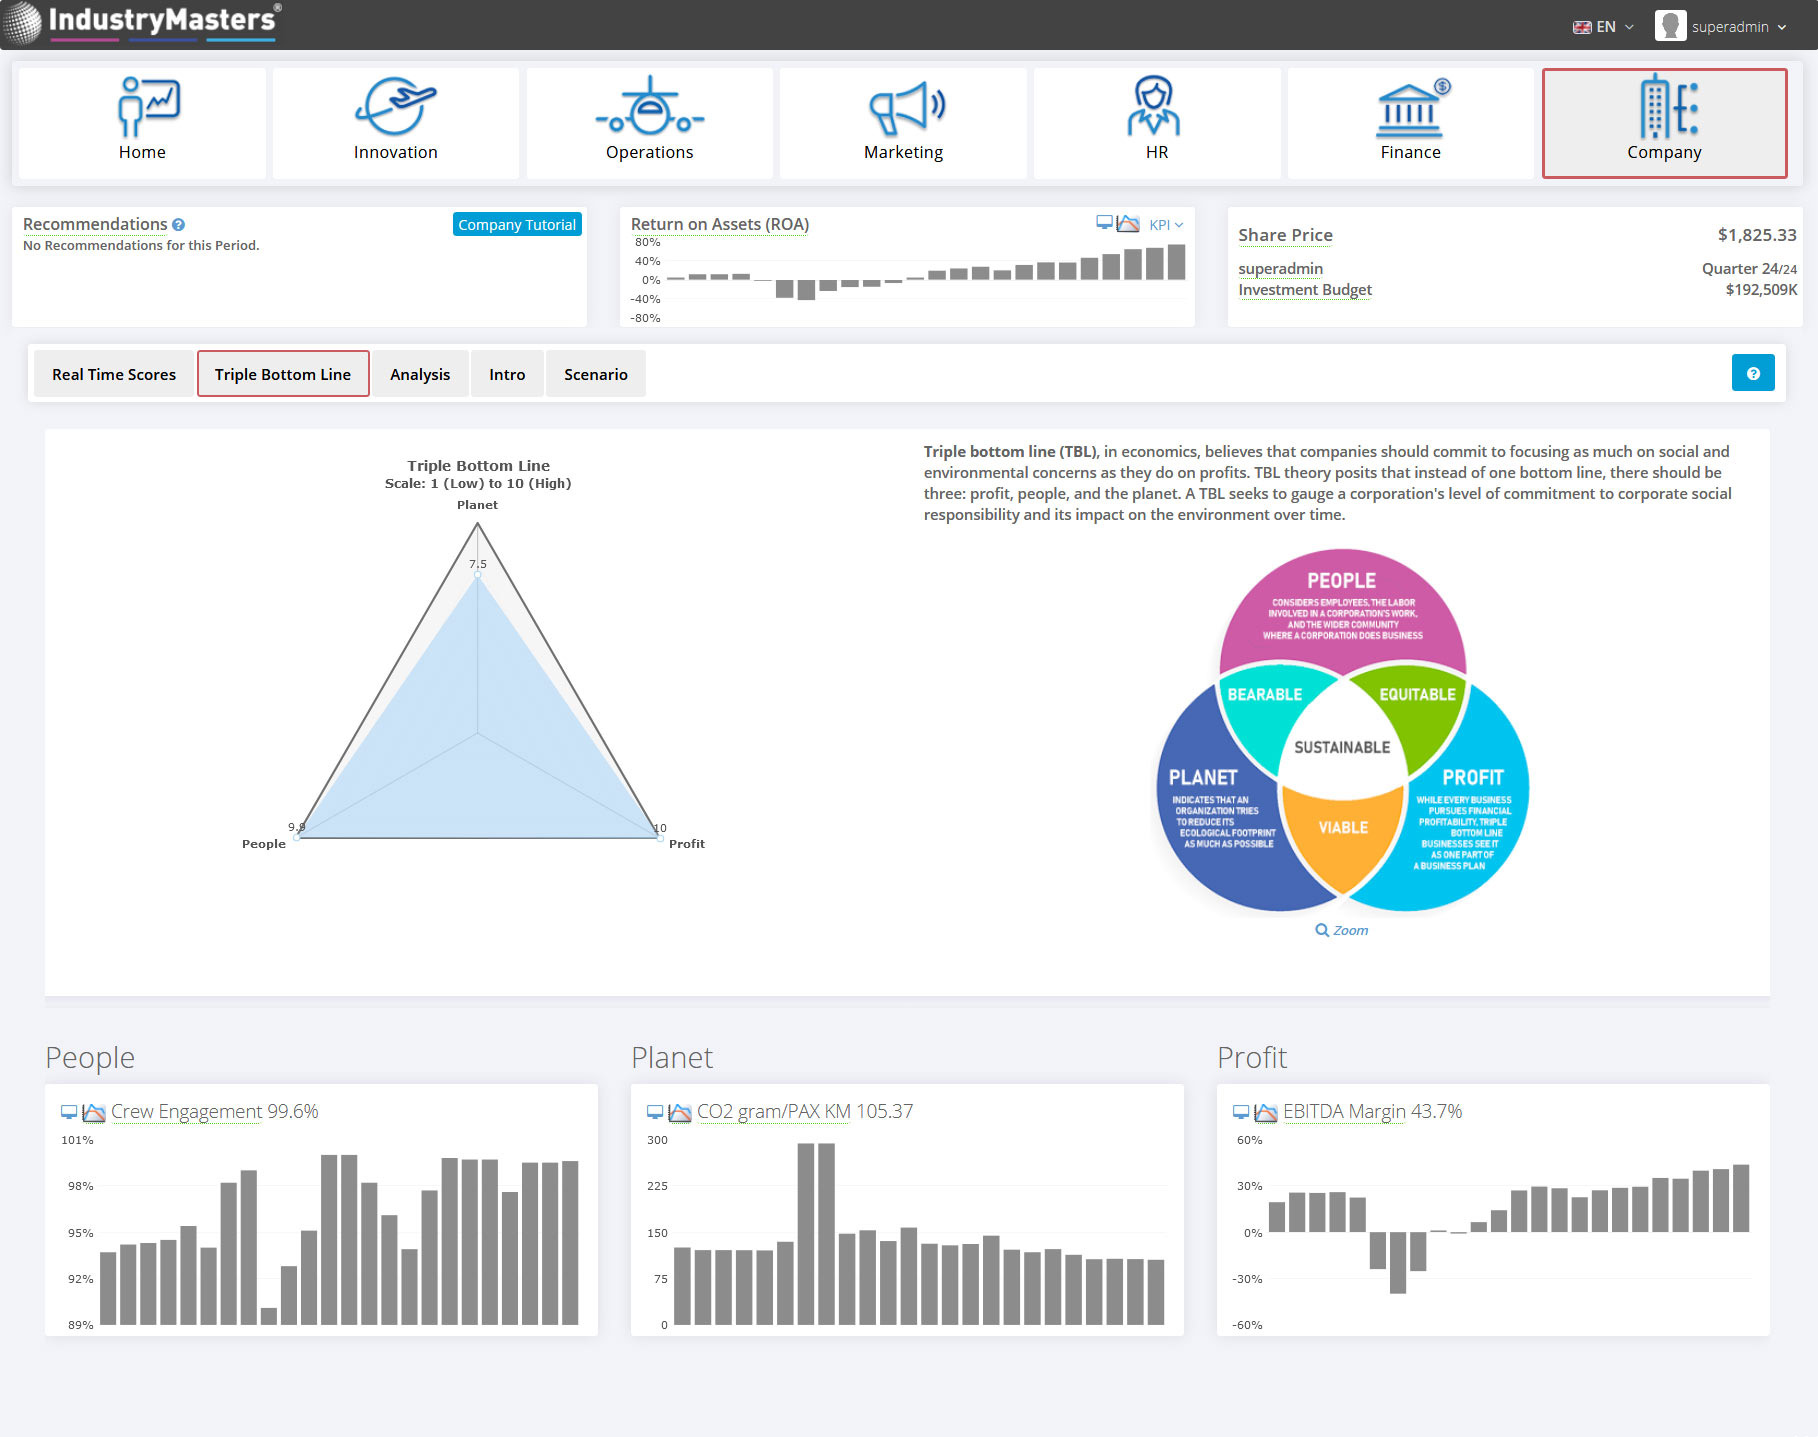Click monitor icon next to Crew Engagement

(x=69, y=1112)
